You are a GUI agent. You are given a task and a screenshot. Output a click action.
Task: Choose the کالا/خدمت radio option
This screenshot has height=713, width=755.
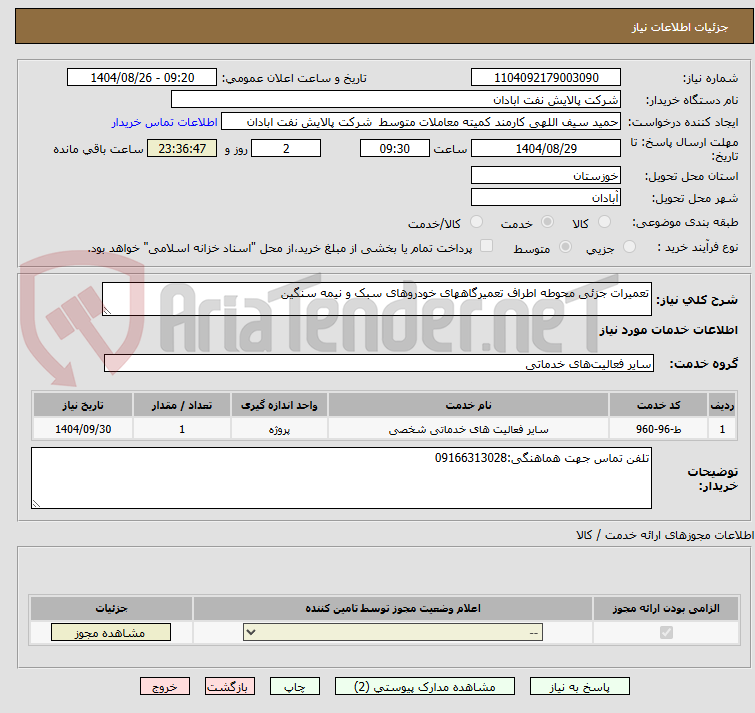point(476,222)
